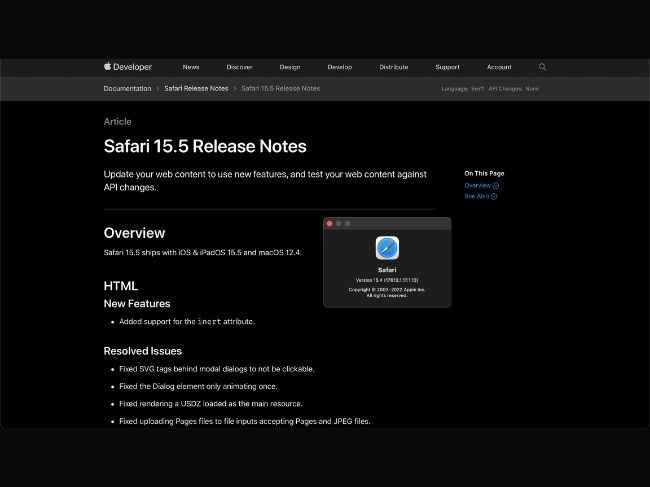Click the Article label
The width and height of the screenshot is (650, 487).
[117, 122]
